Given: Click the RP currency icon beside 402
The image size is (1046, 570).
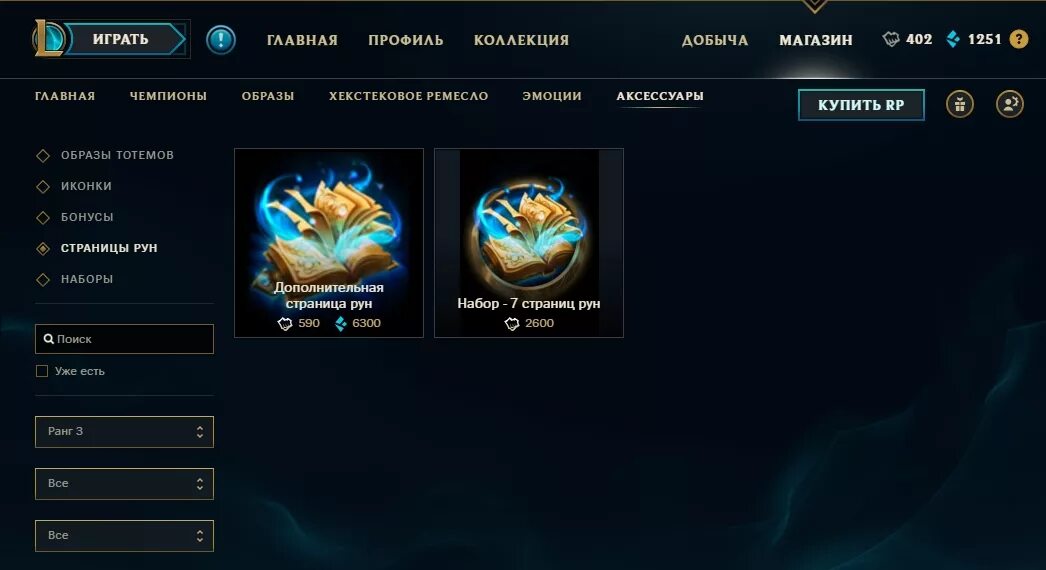Looking at the screenshot, I should (891, 39).
